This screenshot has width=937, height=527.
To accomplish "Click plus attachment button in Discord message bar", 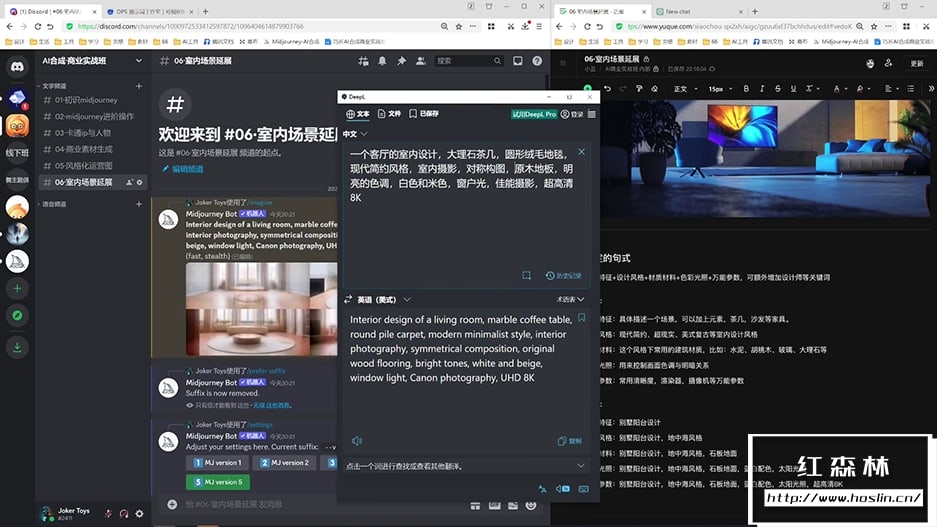I will click(172, 504).
